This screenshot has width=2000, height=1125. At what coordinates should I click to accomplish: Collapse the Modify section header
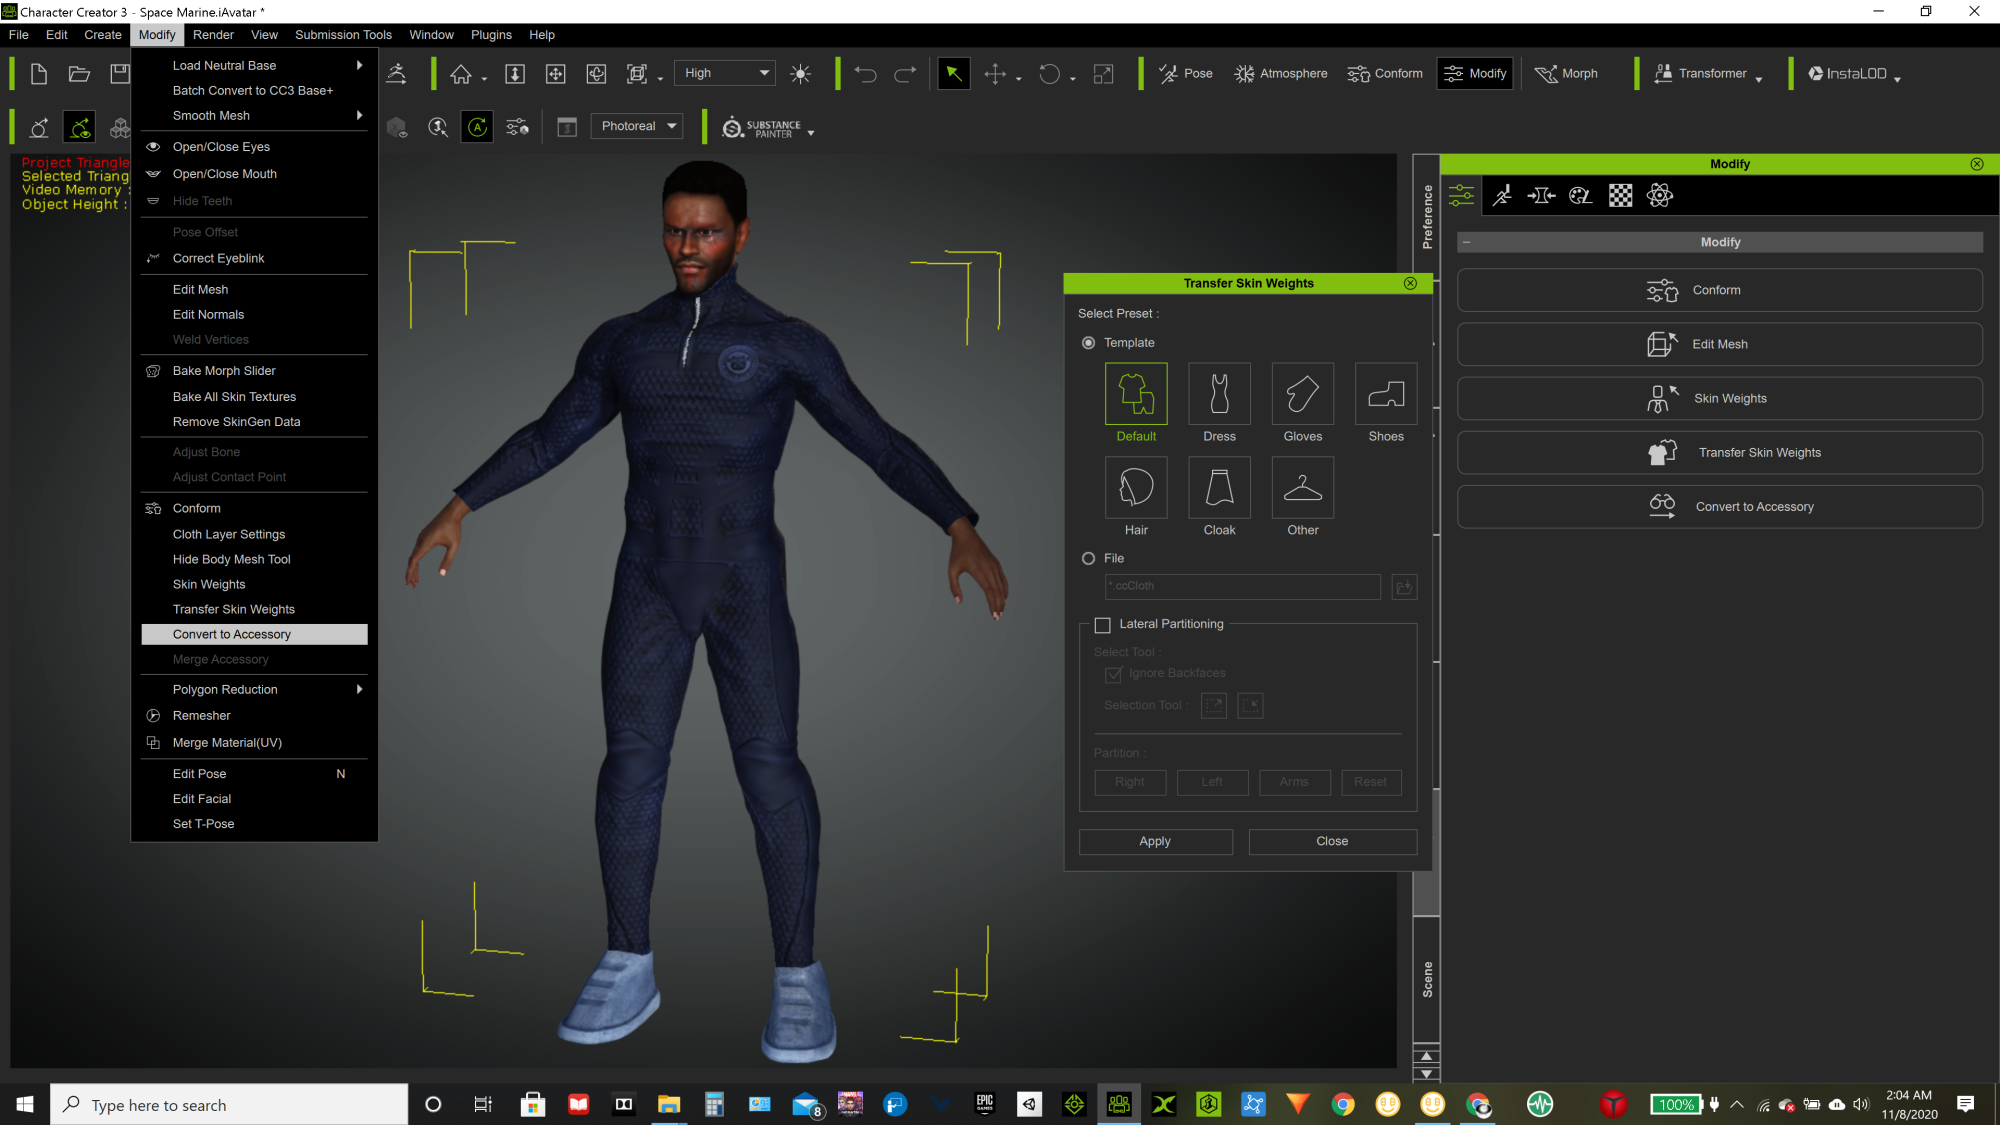pyautogui.click(x=1467, y=243)
